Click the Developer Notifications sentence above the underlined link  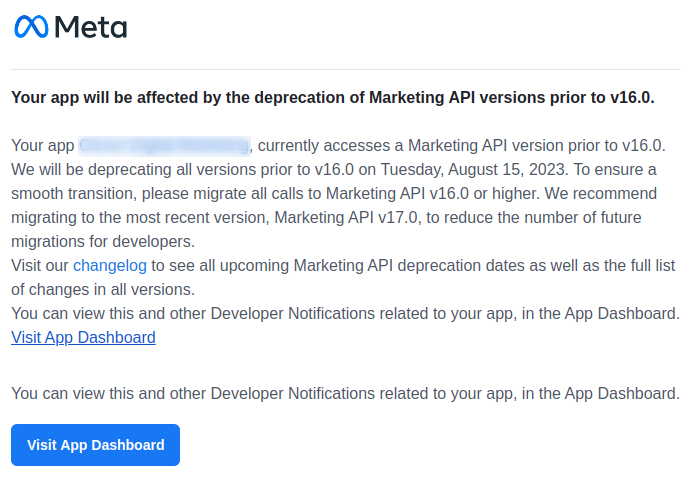coord(345,313)
